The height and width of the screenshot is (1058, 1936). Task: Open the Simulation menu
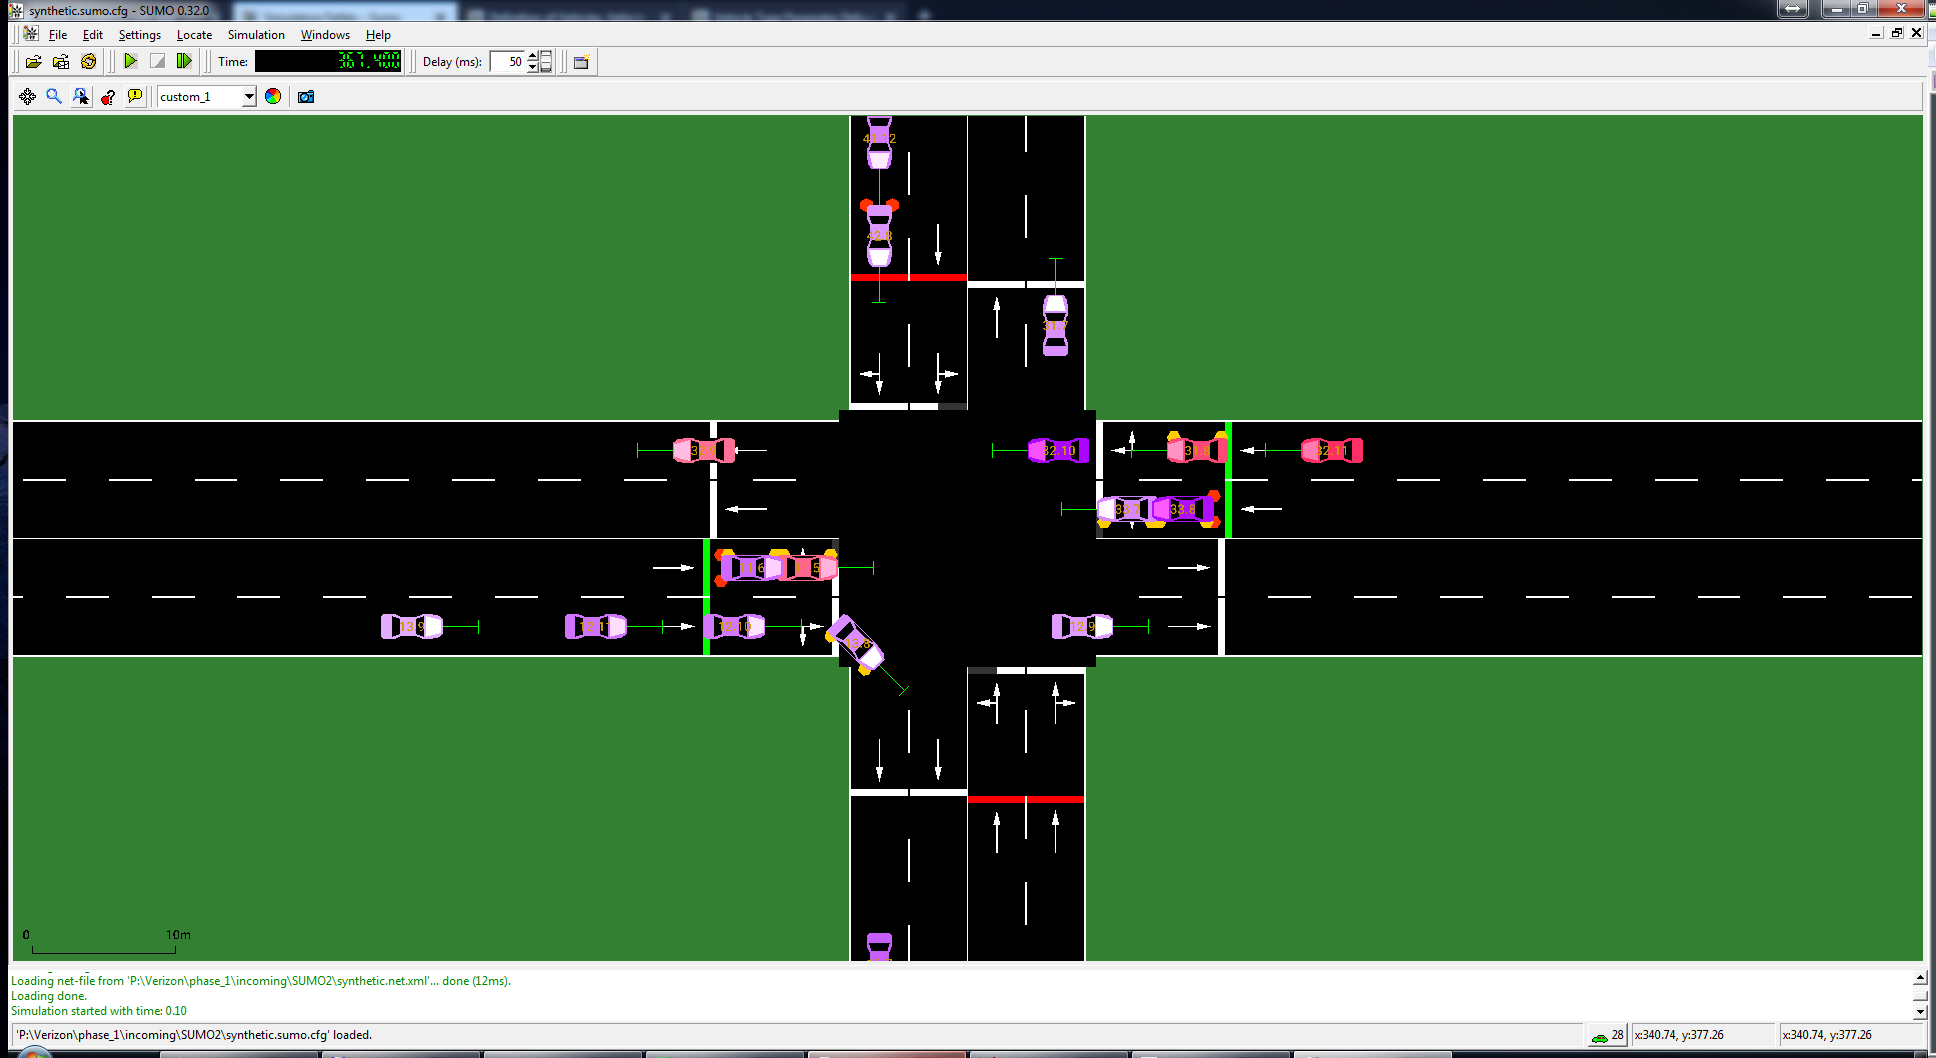256,34
